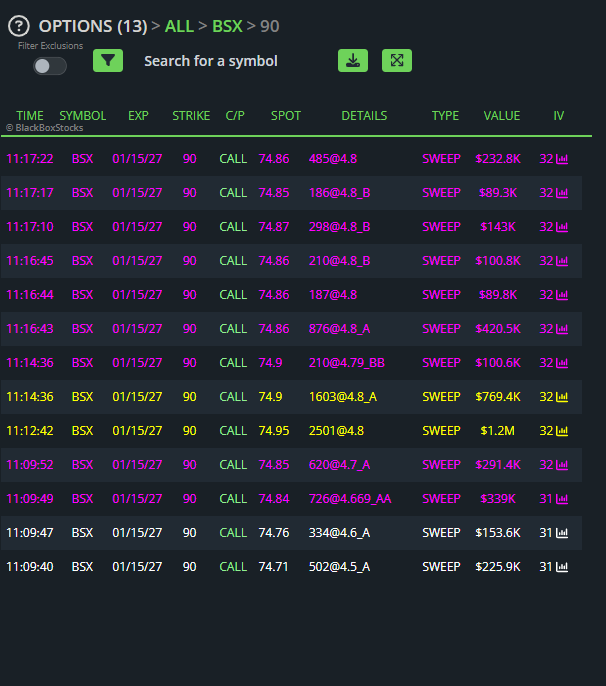This screenshot has height=686, width=606.
Task: Sort by the EXP column header
Action: [x=138, y=116]
